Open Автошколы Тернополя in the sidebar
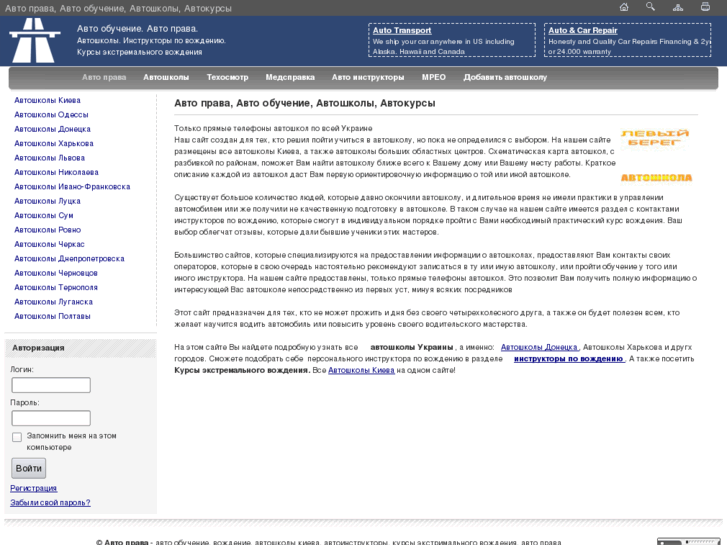 (56, 287)
